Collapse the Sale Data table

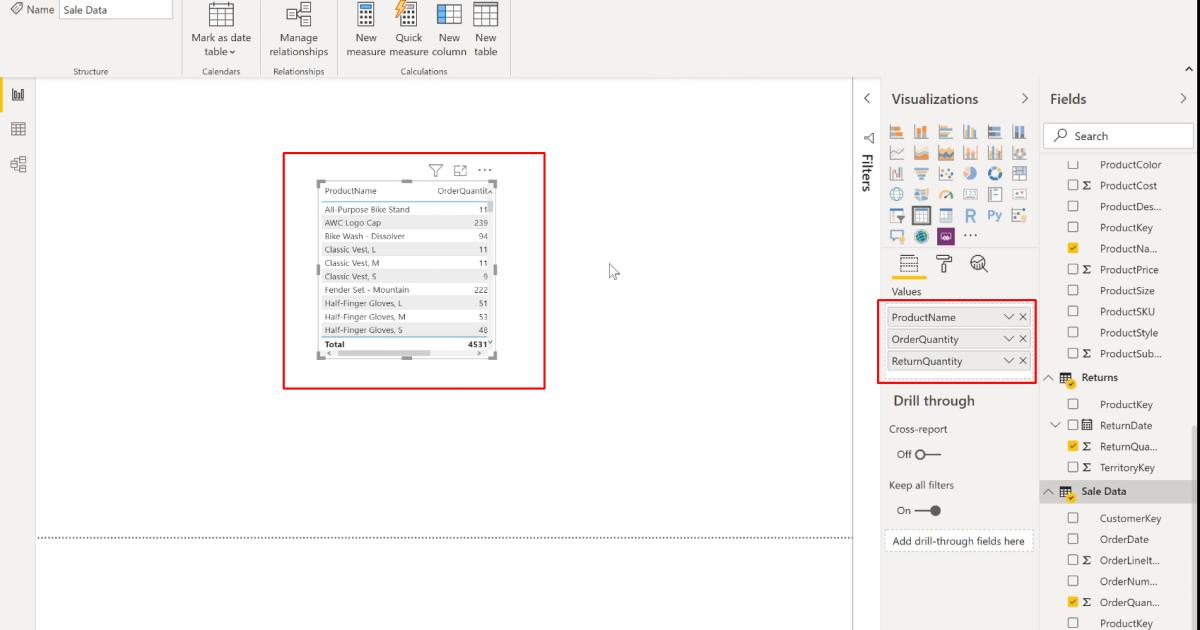1048,491
